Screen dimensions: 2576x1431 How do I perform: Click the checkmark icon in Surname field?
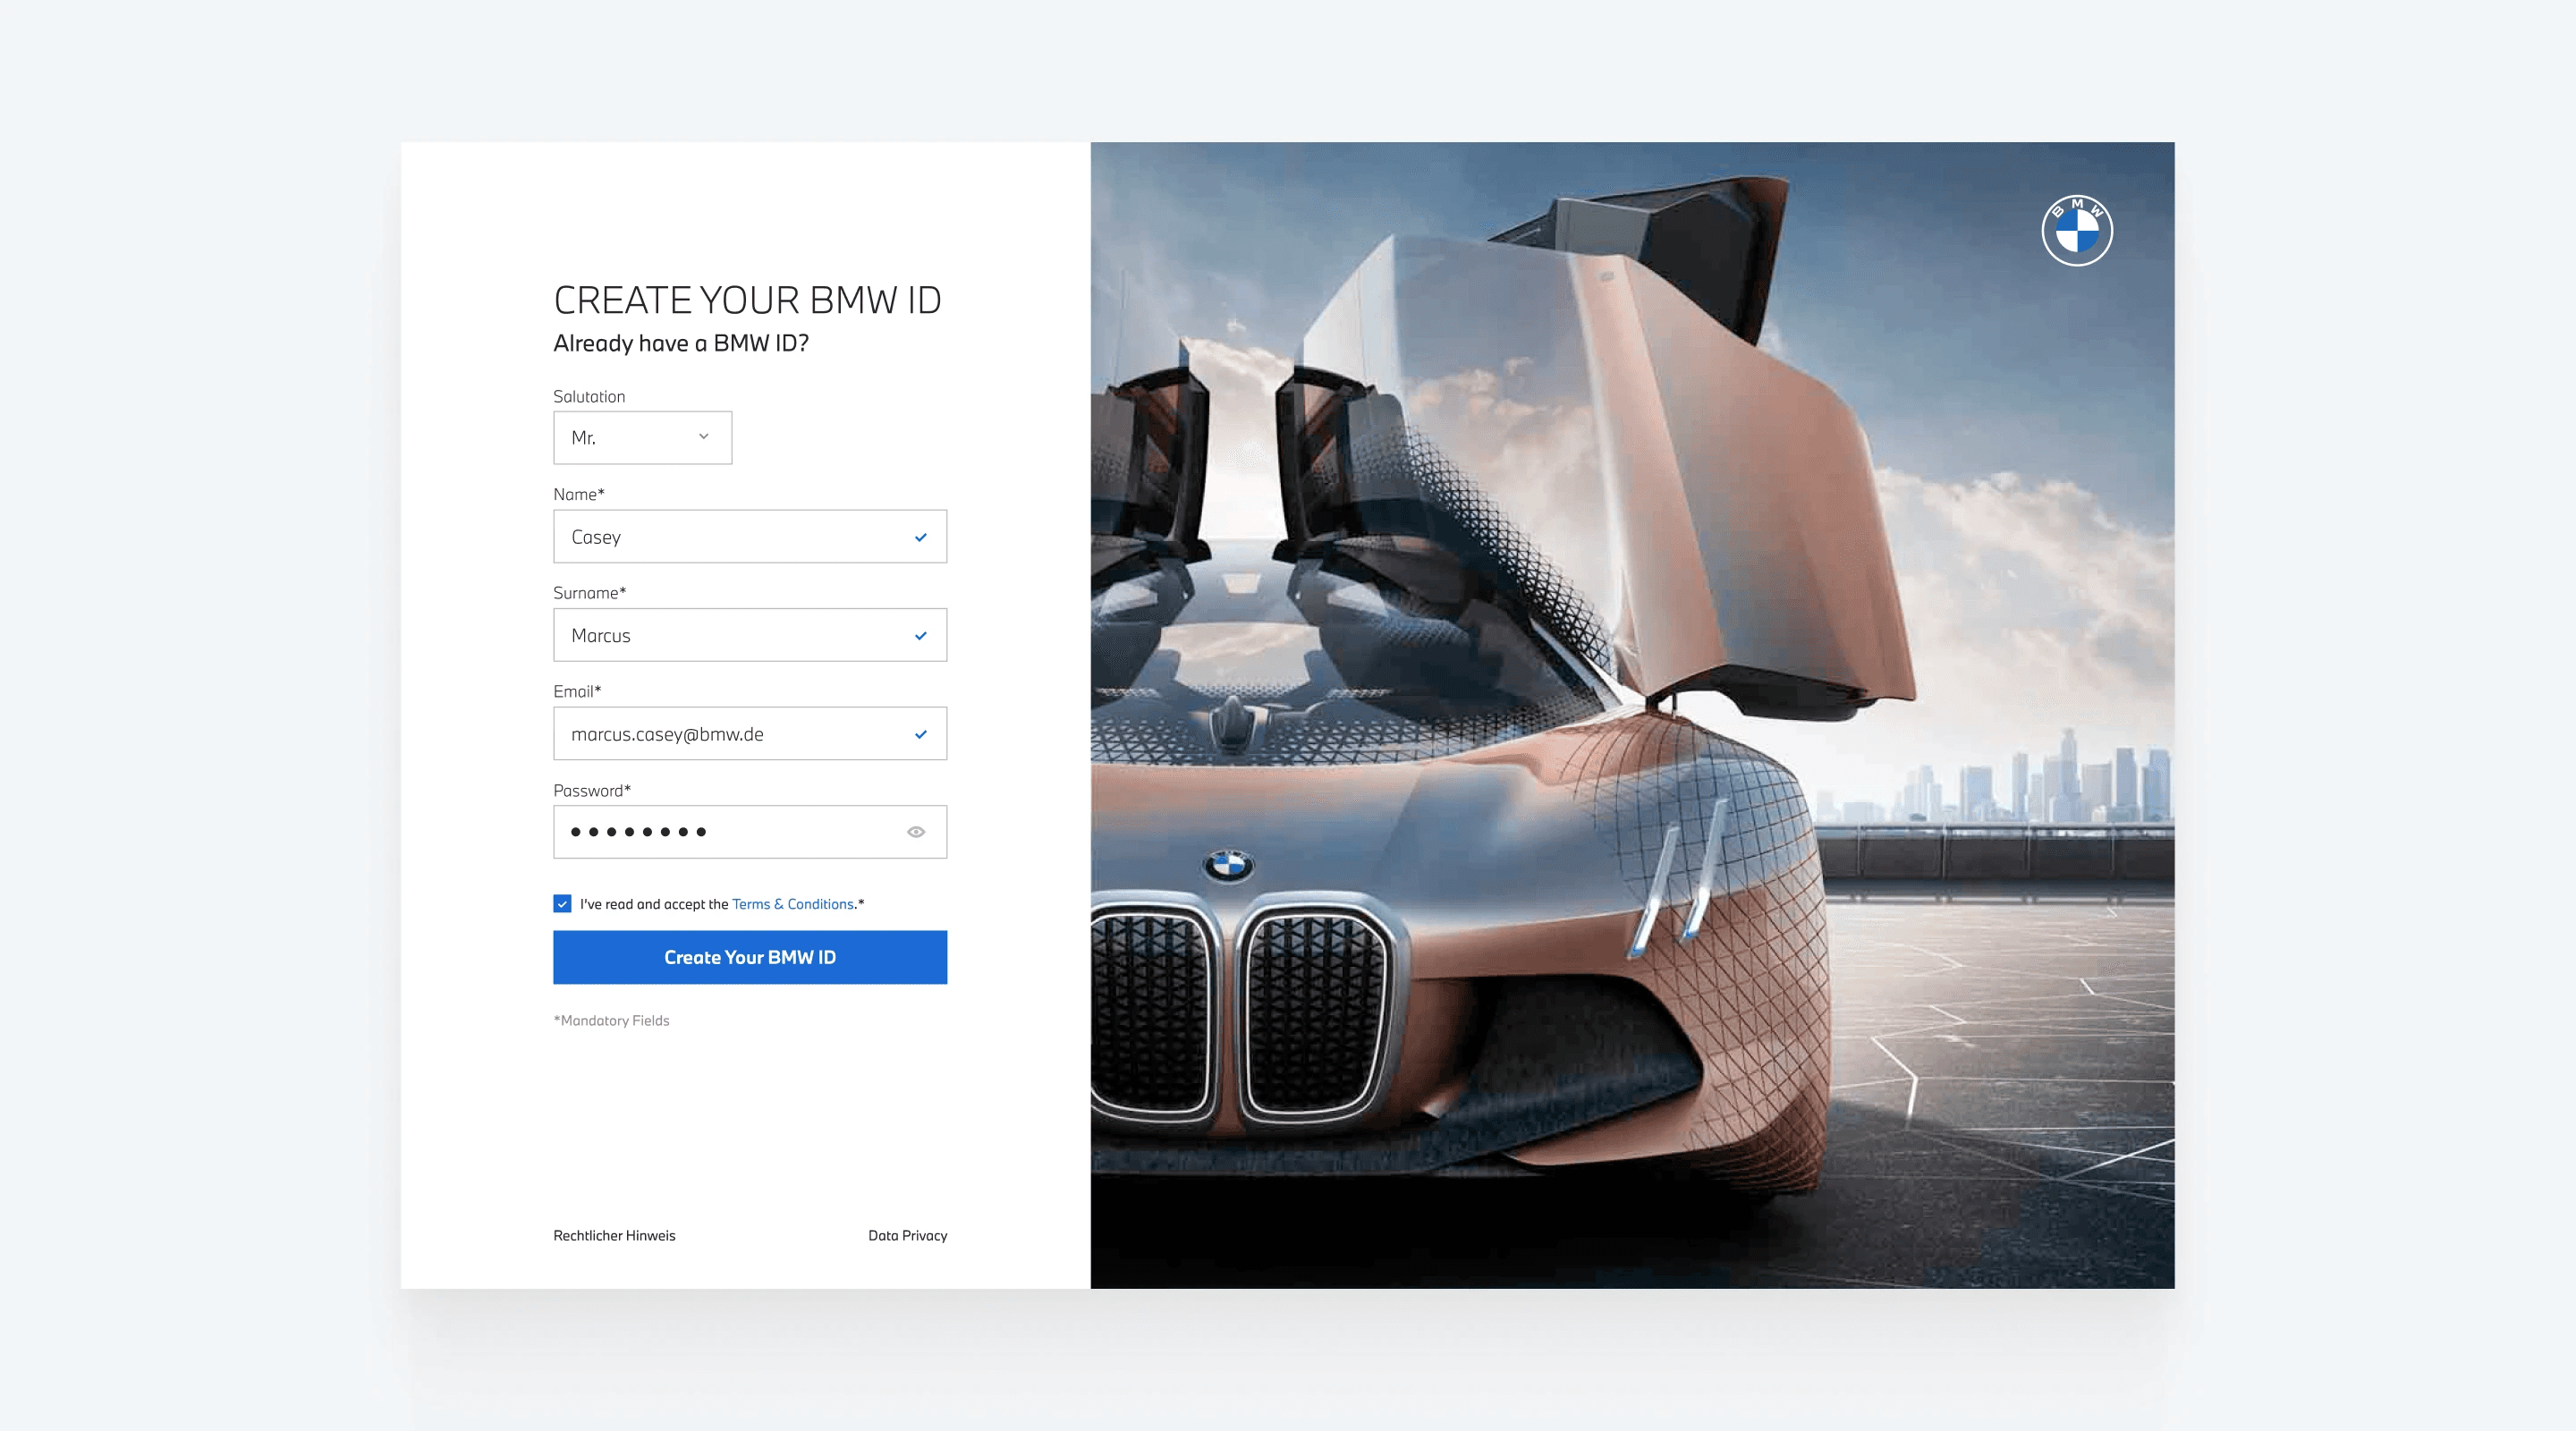(x=920, y=636)
